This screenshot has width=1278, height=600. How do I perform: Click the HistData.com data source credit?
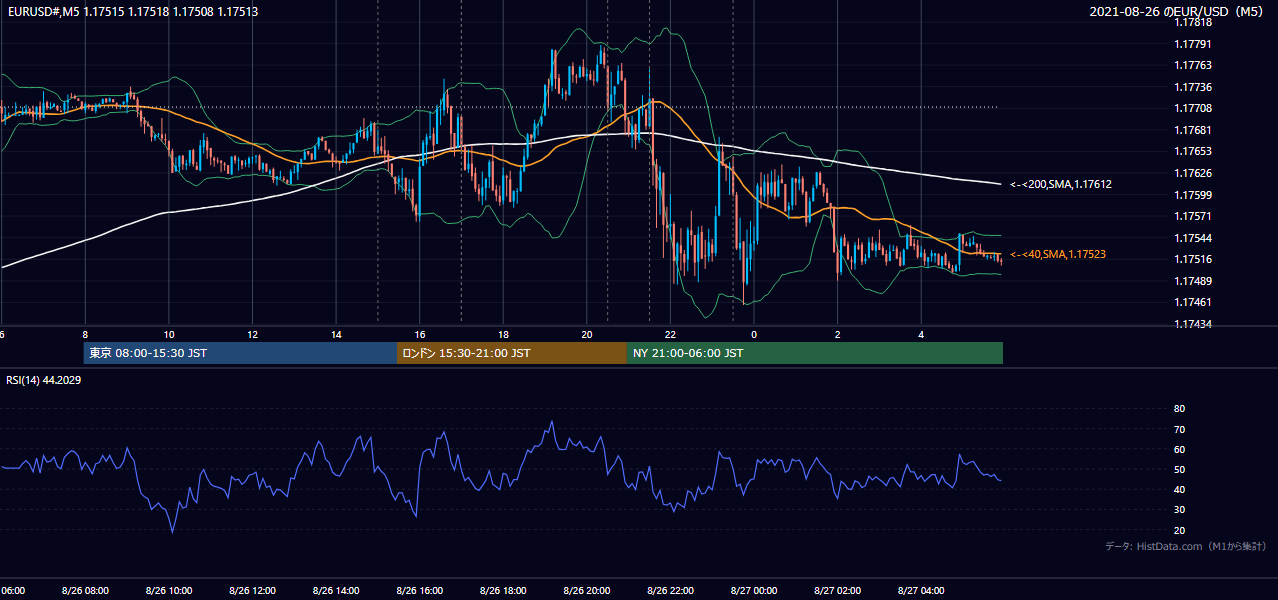pos(1185,547)
